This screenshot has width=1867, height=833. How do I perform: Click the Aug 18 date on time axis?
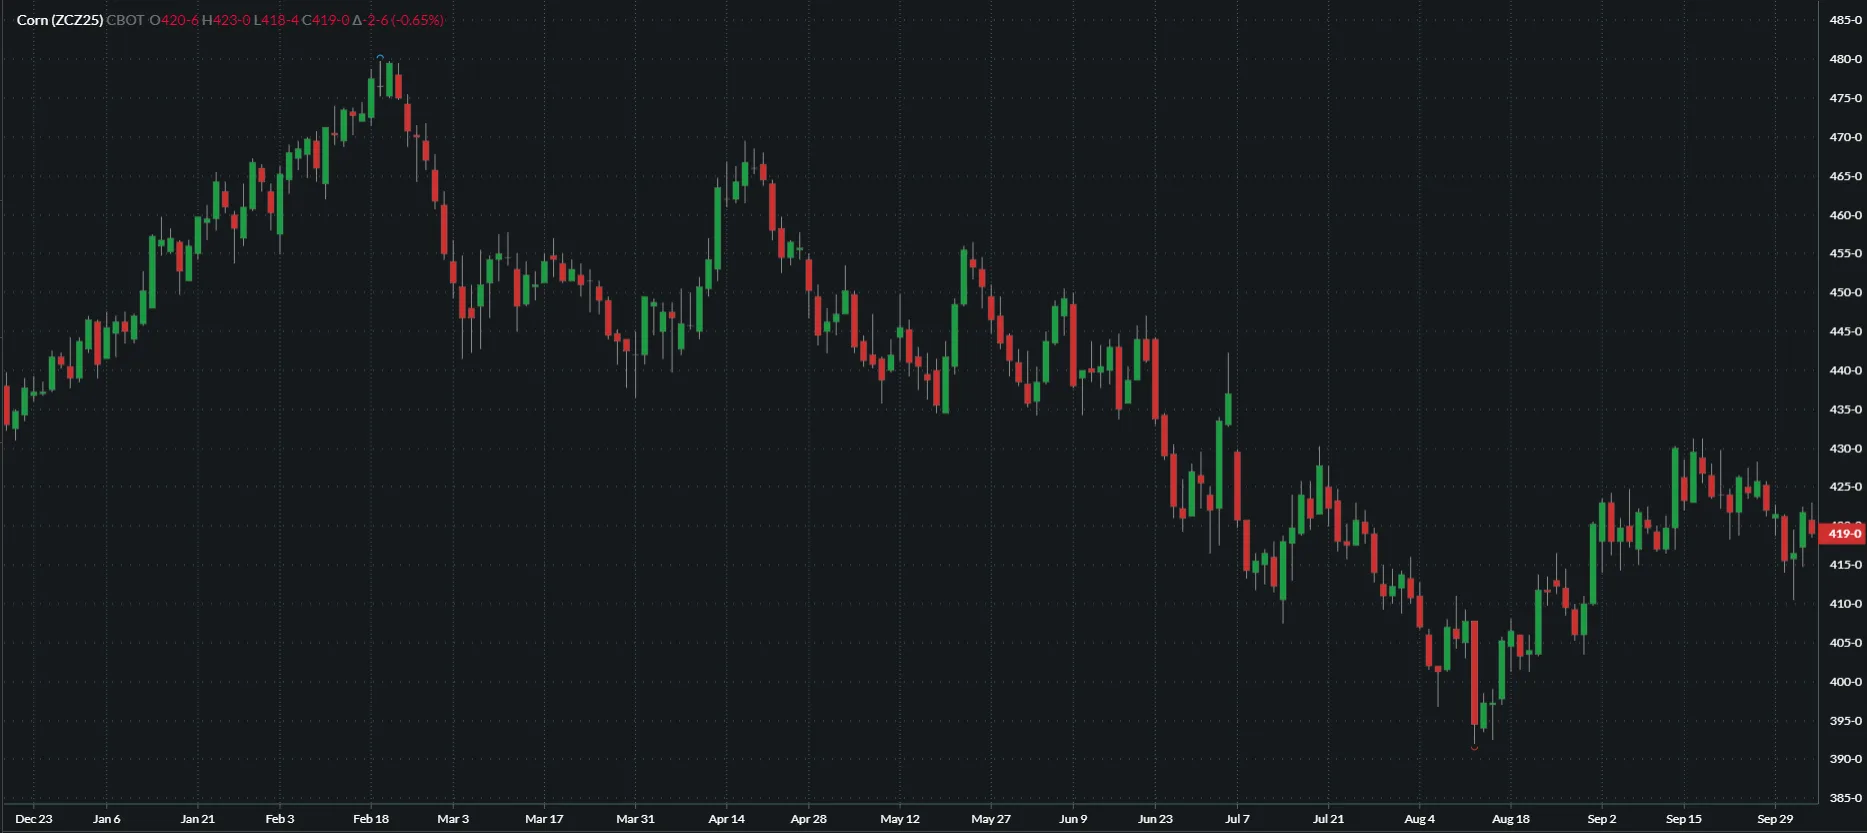pyautogui.click(x=1510, y=819)
